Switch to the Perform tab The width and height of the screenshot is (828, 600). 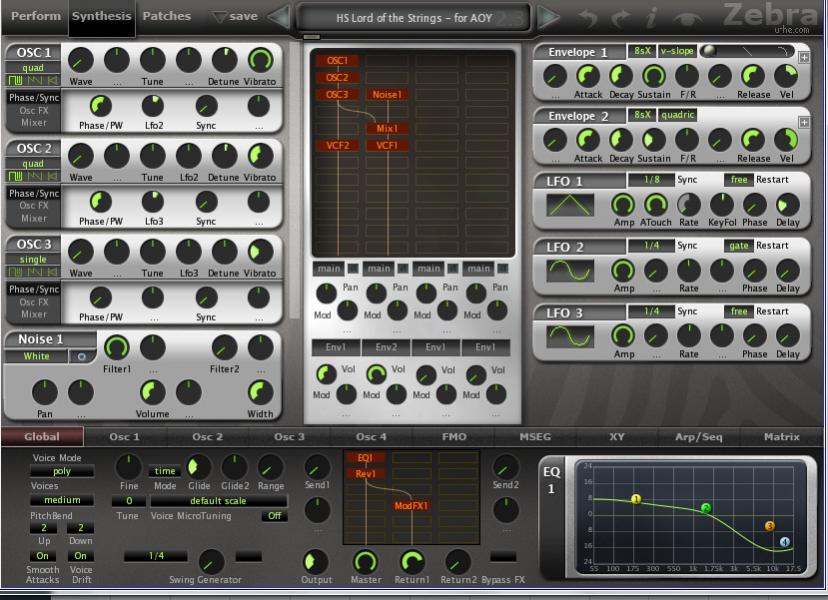coord(36,16)
